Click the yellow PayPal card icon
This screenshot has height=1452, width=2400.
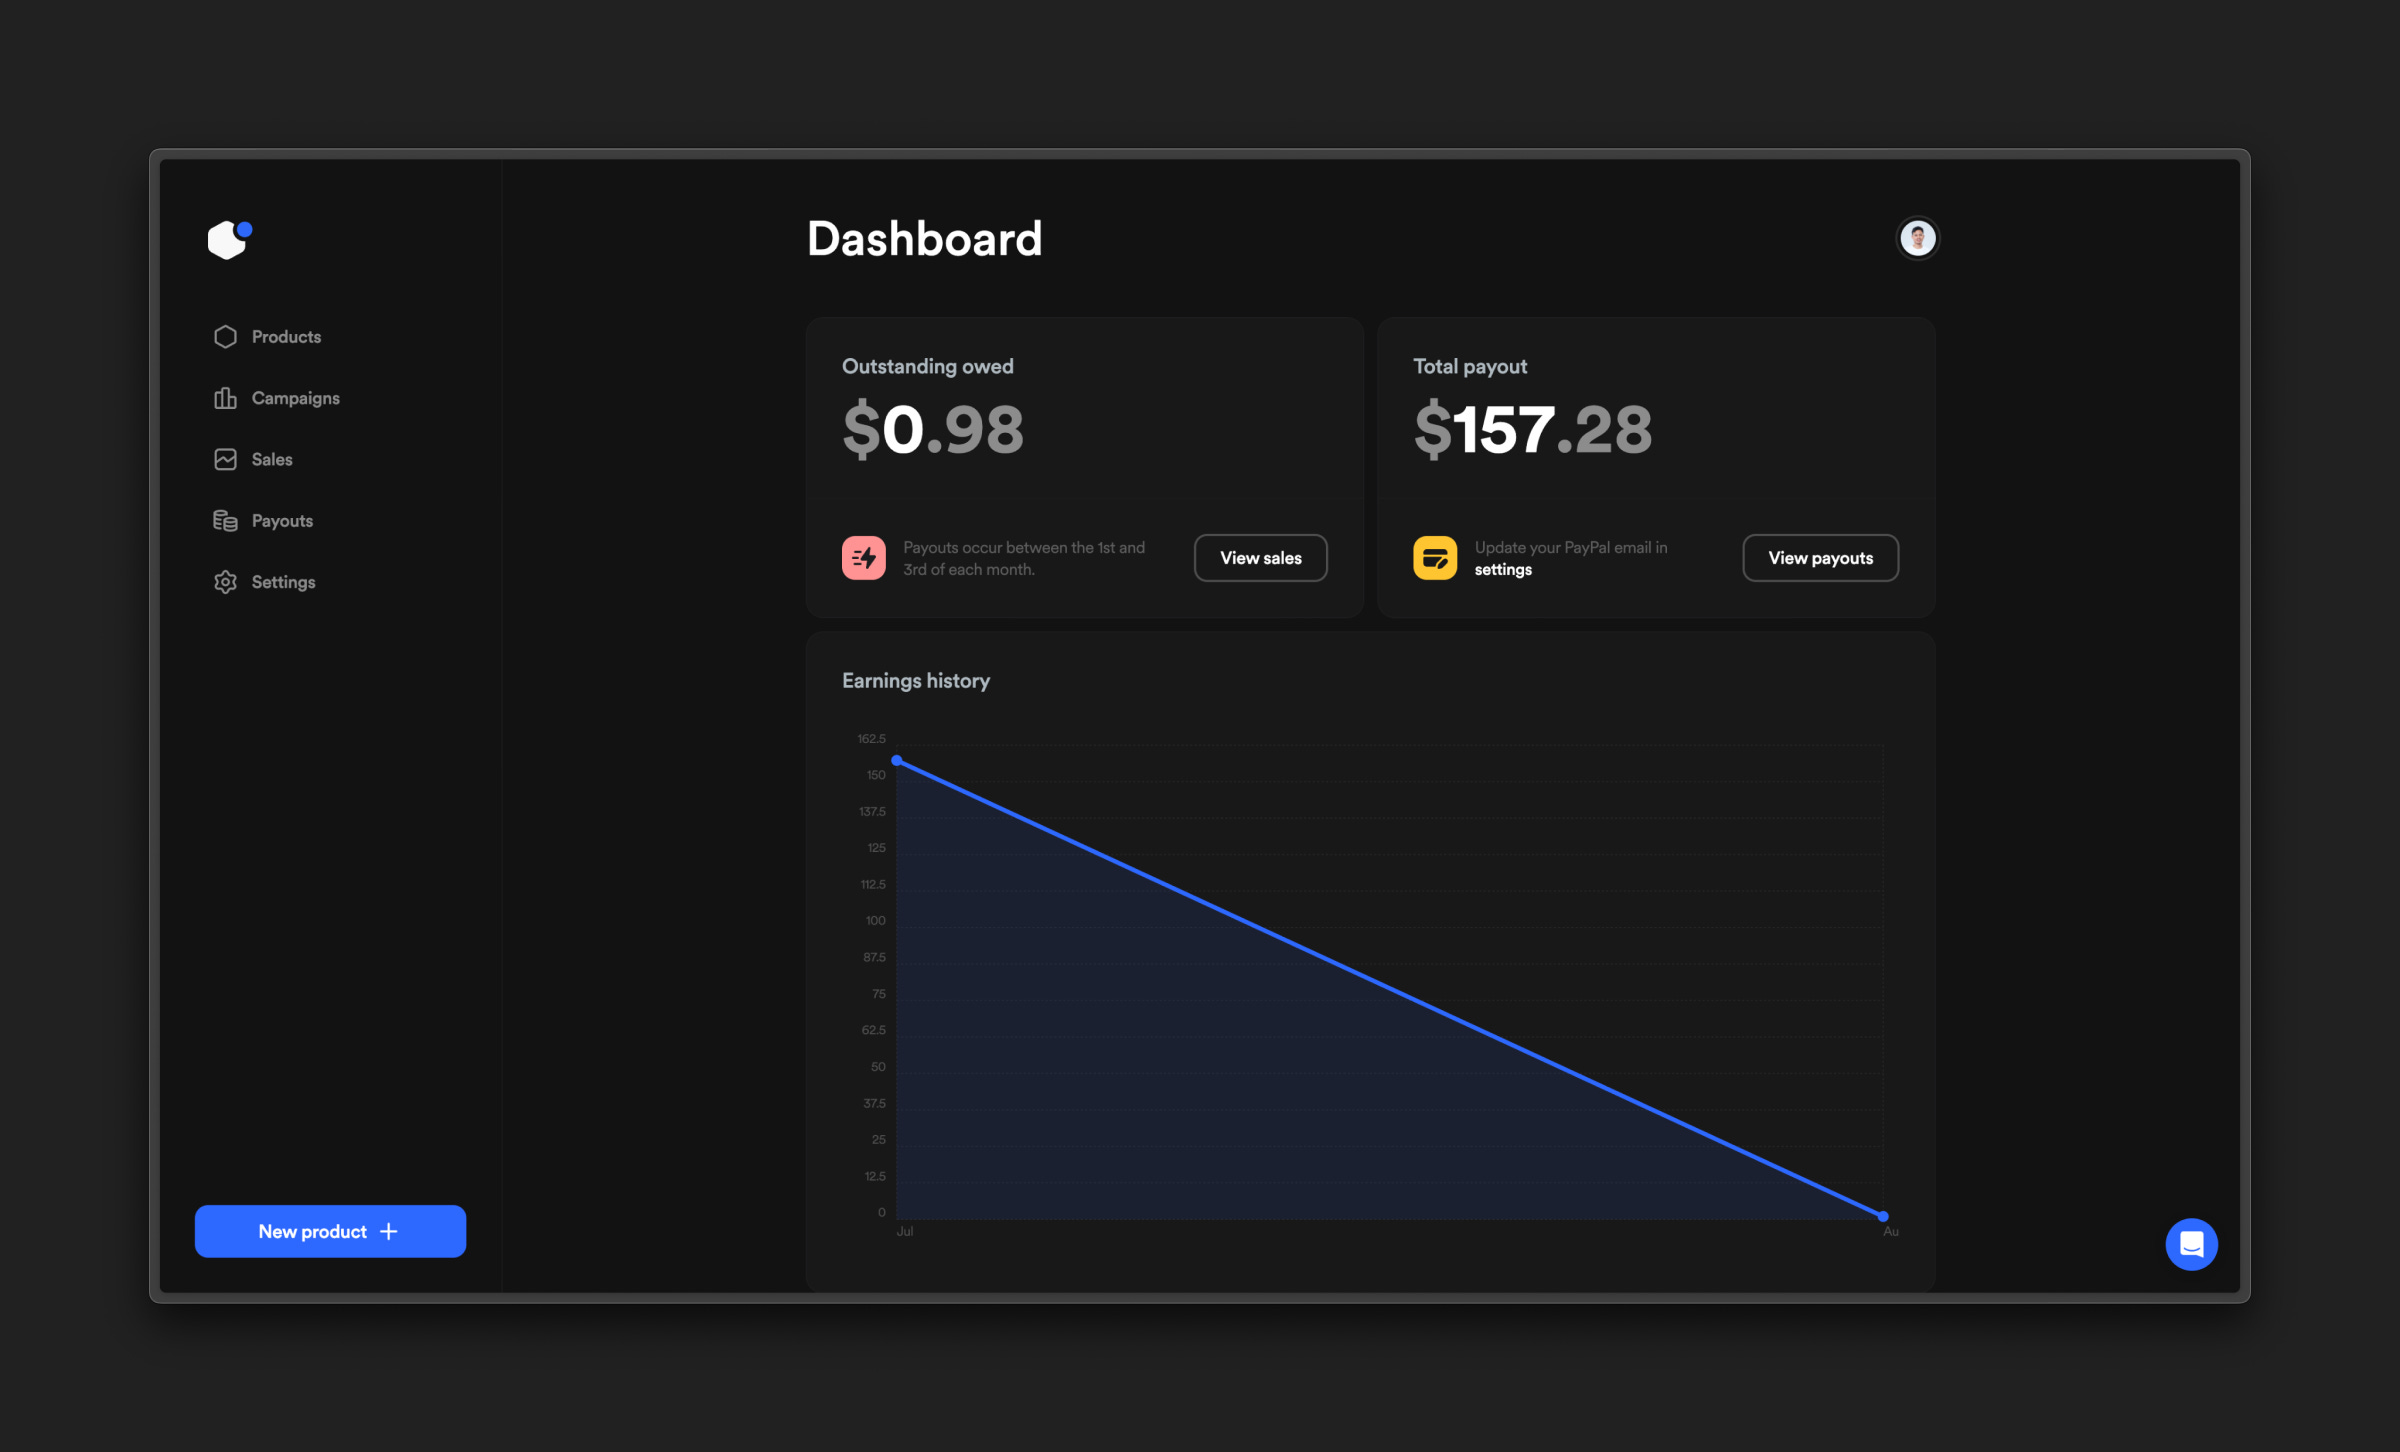(x=1434, y=558)
